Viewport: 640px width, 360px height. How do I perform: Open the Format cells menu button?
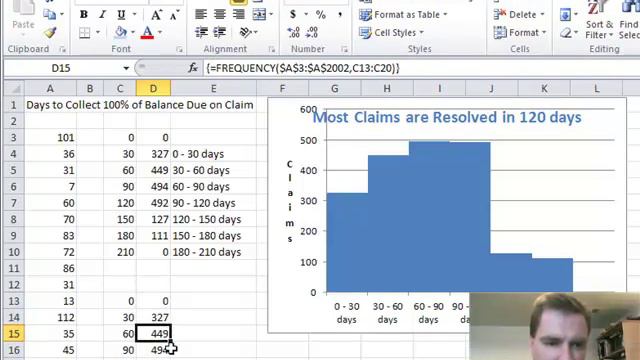(x=520, y=33)
